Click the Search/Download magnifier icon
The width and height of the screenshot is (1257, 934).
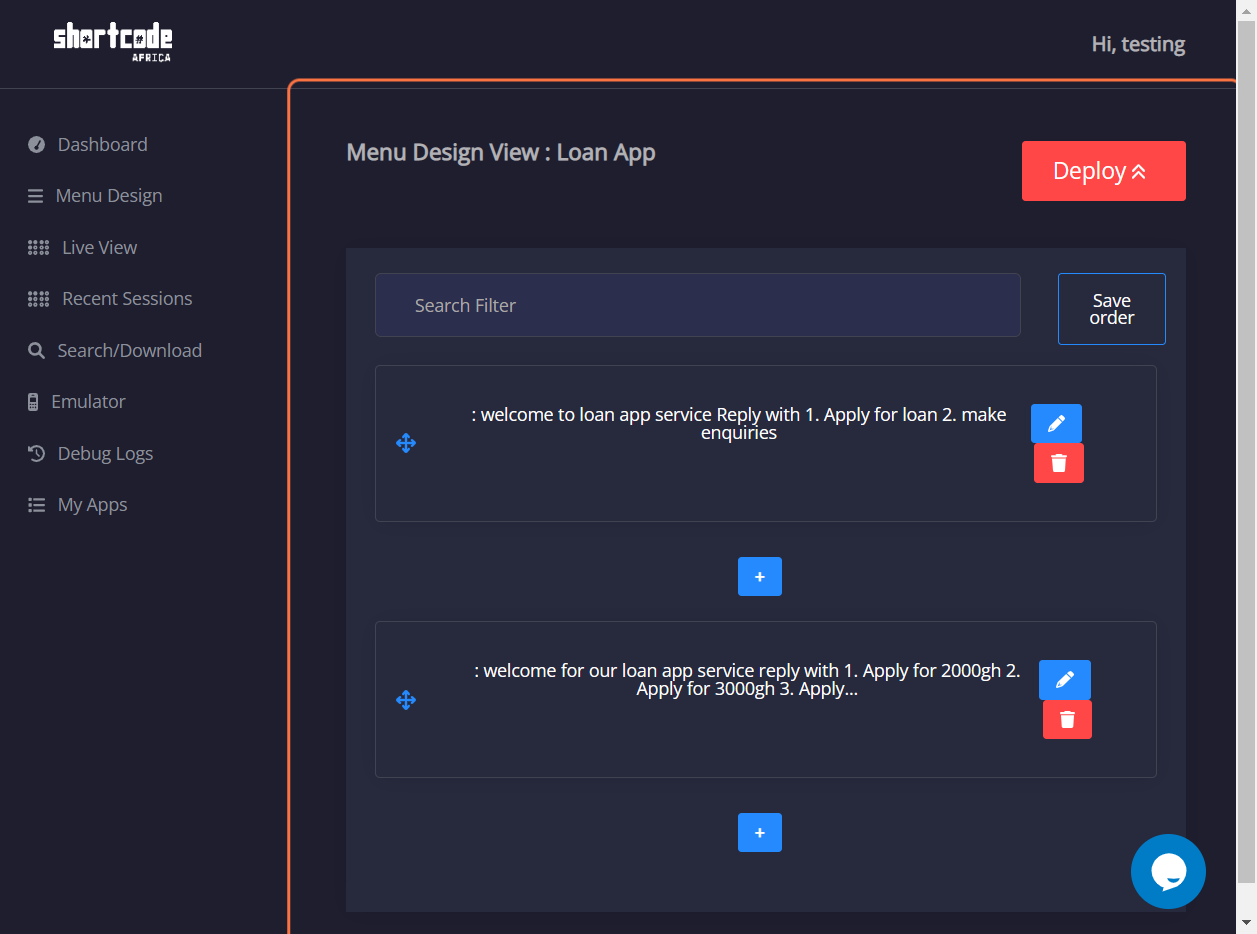coord(36,350)
